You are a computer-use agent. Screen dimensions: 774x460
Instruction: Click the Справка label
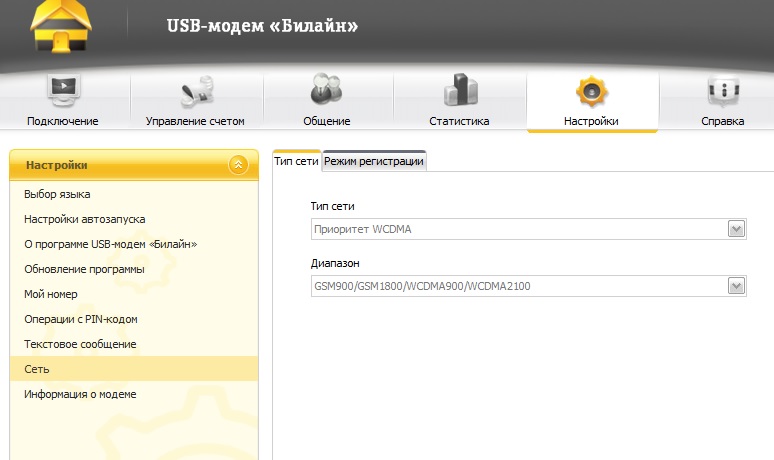[723, 121]
